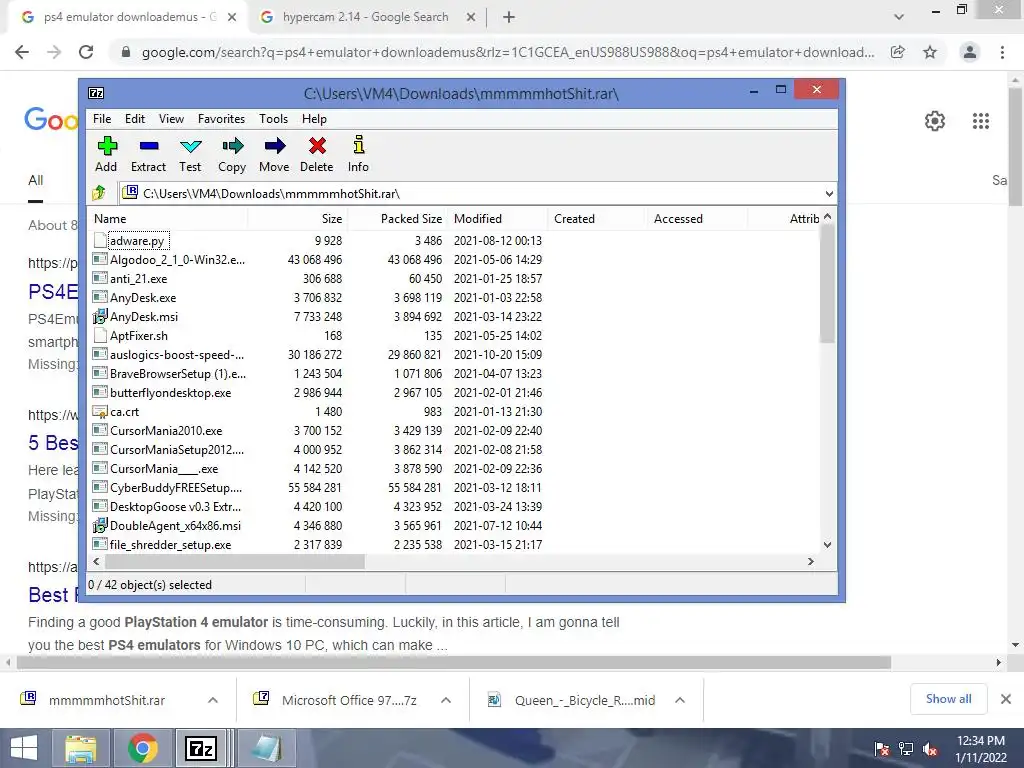Focus Chrome's address bar URL
1024x768 pixels.
pyautogui.click(x=507, y=52)
